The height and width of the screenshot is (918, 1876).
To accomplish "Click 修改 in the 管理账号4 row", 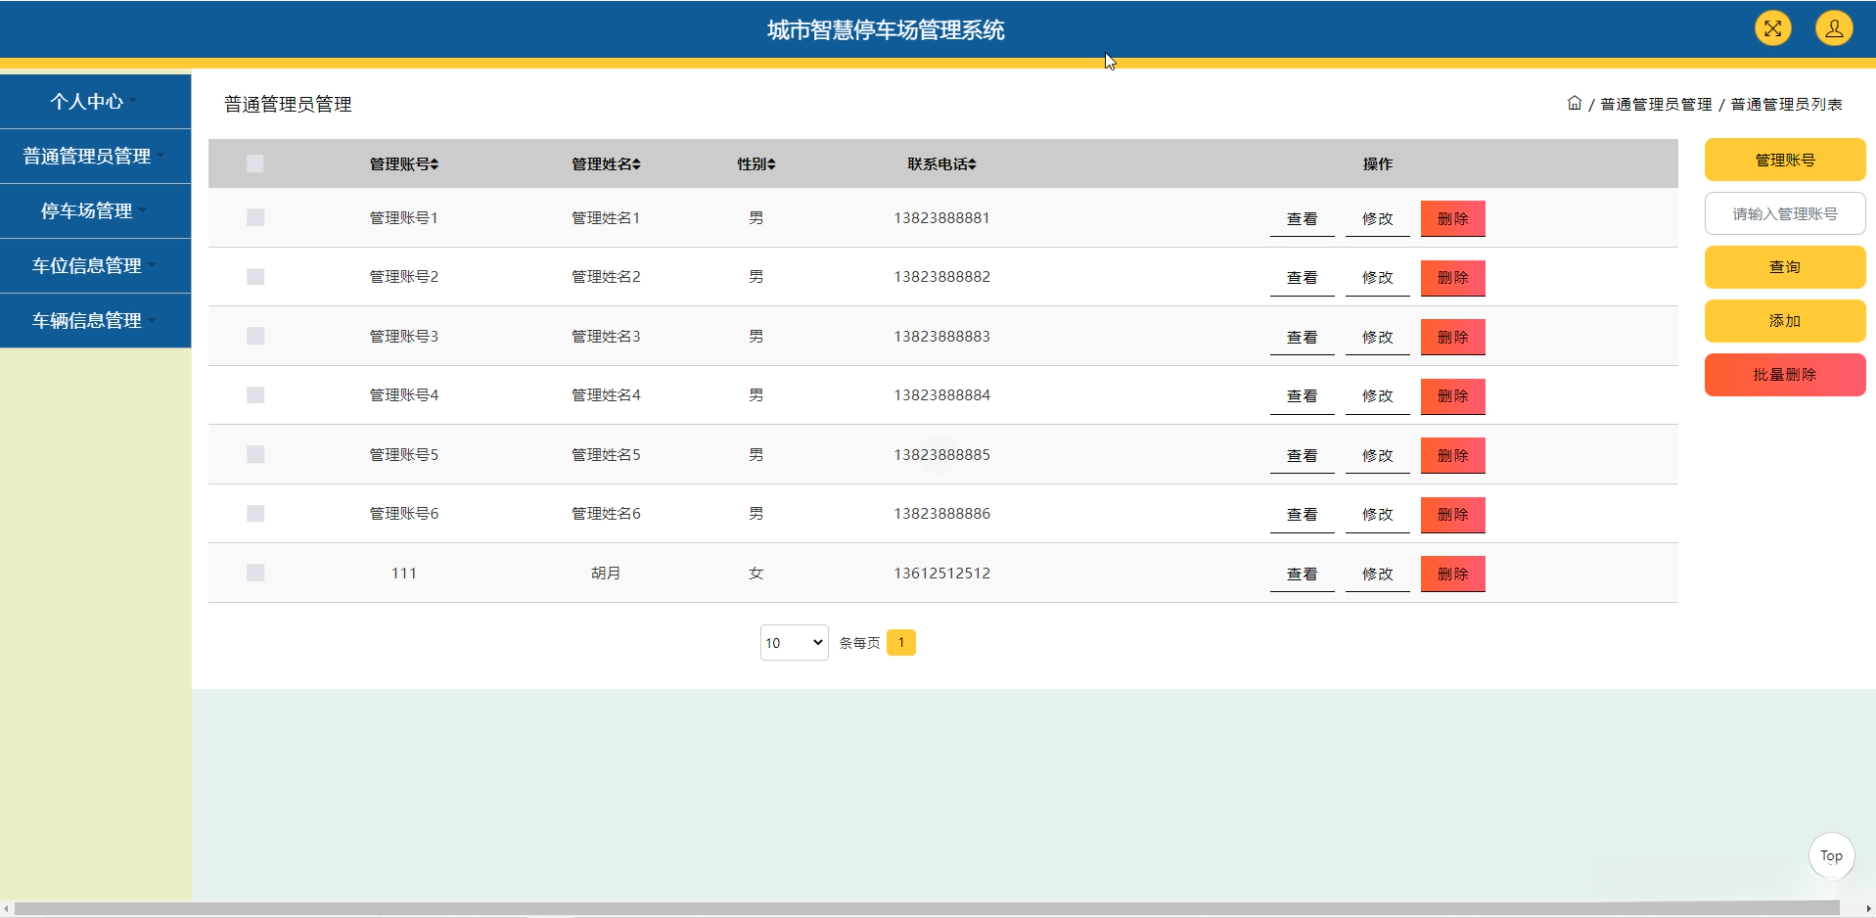I will click(x=1377, y=396).
